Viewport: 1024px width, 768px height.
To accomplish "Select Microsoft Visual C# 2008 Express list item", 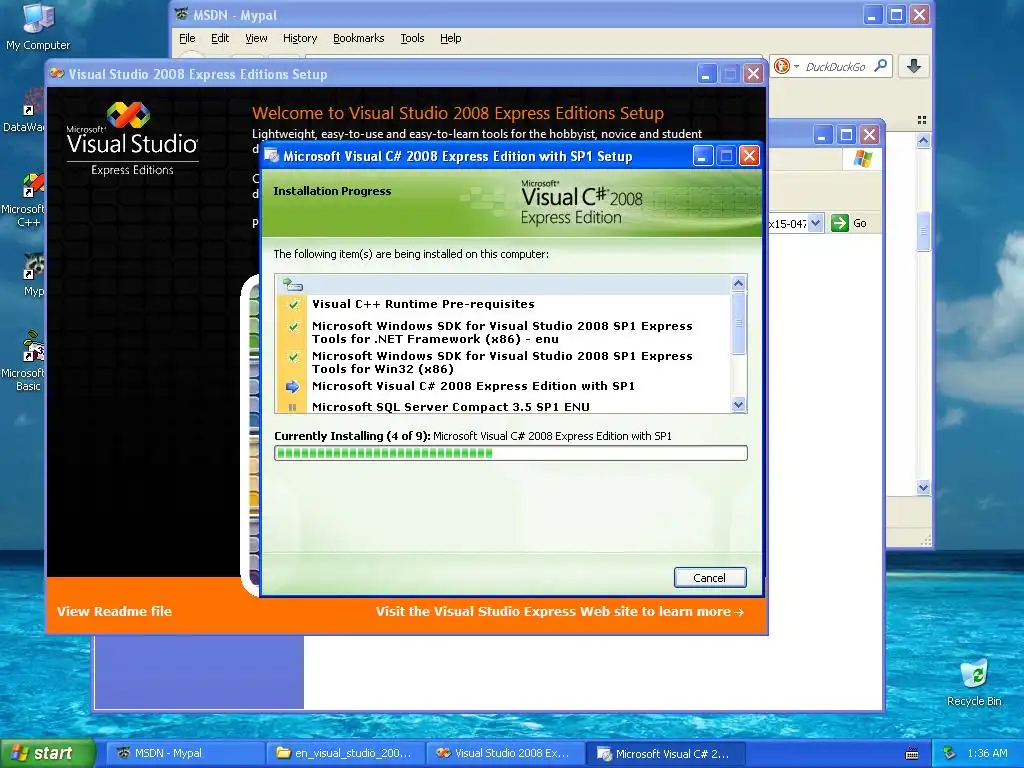I will pos(473,386).
